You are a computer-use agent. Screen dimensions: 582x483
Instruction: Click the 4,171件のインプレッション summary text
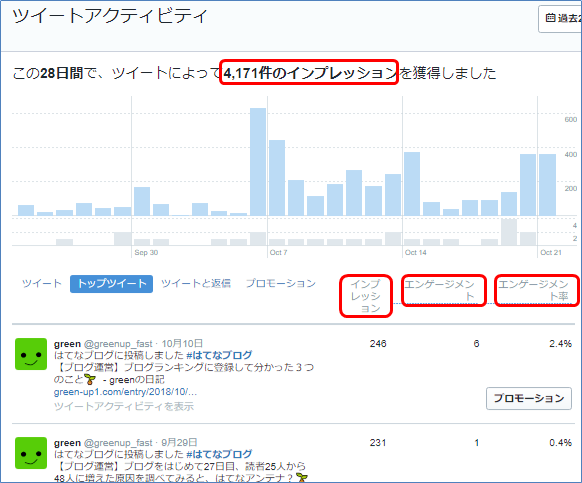[x=309, y=73]
